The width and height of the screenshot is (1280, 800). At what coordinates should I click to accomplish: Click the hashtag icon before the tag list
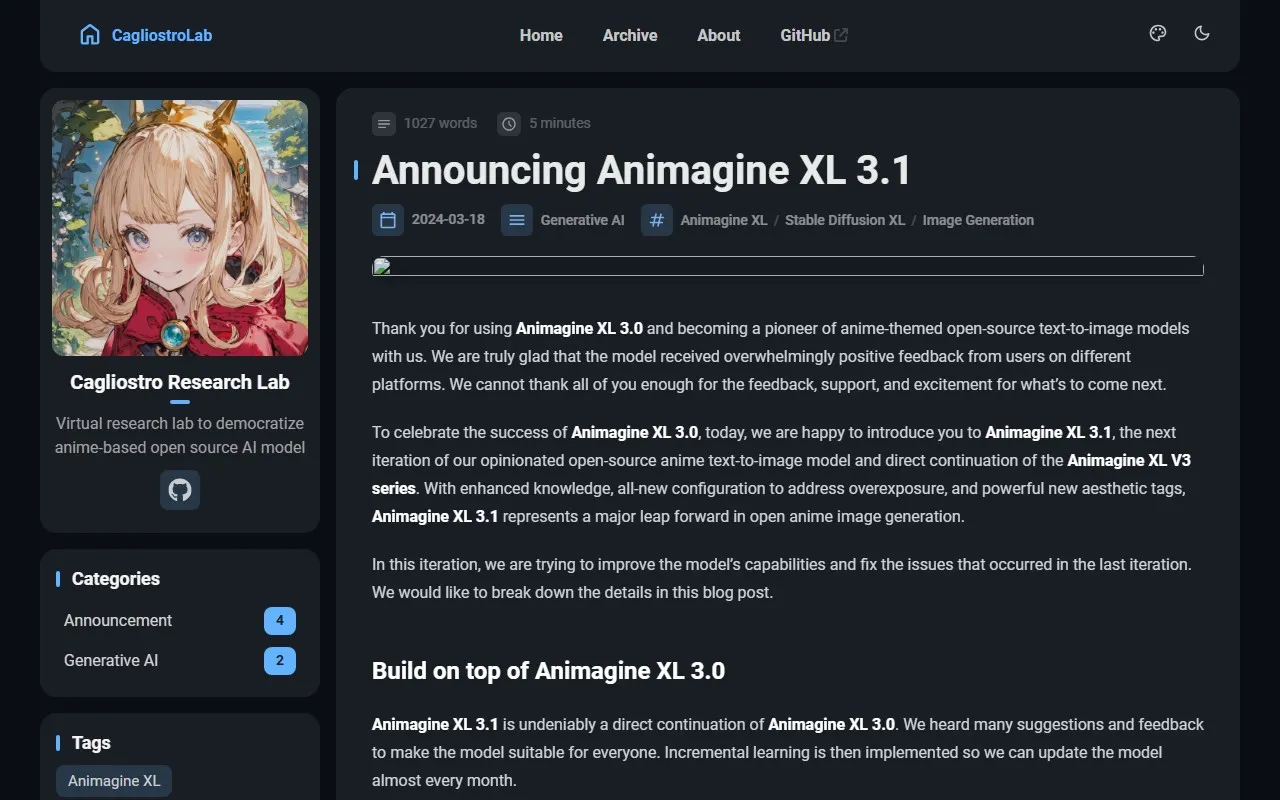(656, 220)
